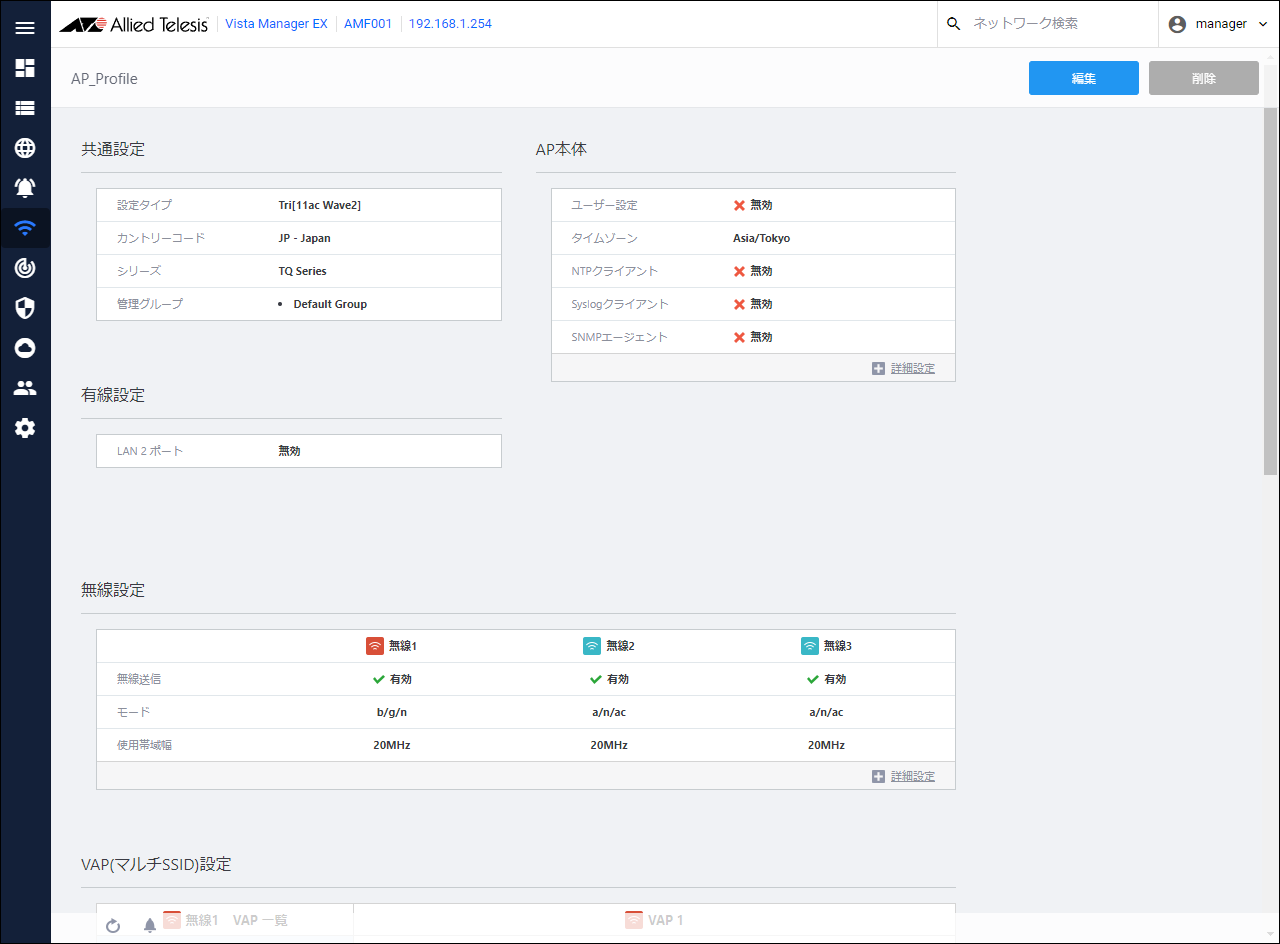Open the security shield sidebar icon

click(x=25, y=308)
